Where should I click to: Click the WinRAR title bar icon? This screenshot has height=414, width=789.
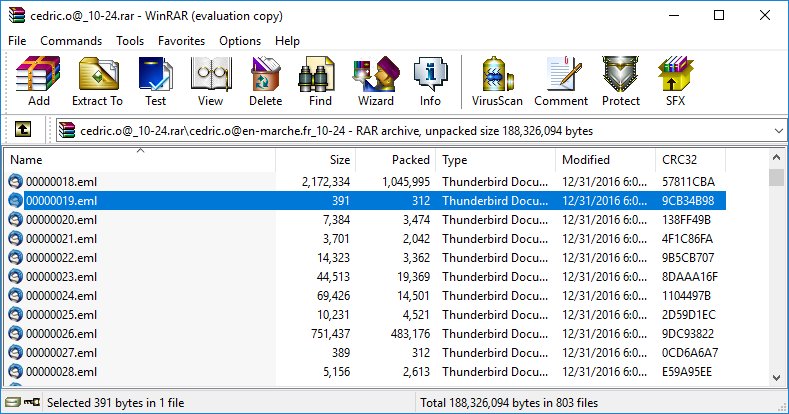click(17, 16)
